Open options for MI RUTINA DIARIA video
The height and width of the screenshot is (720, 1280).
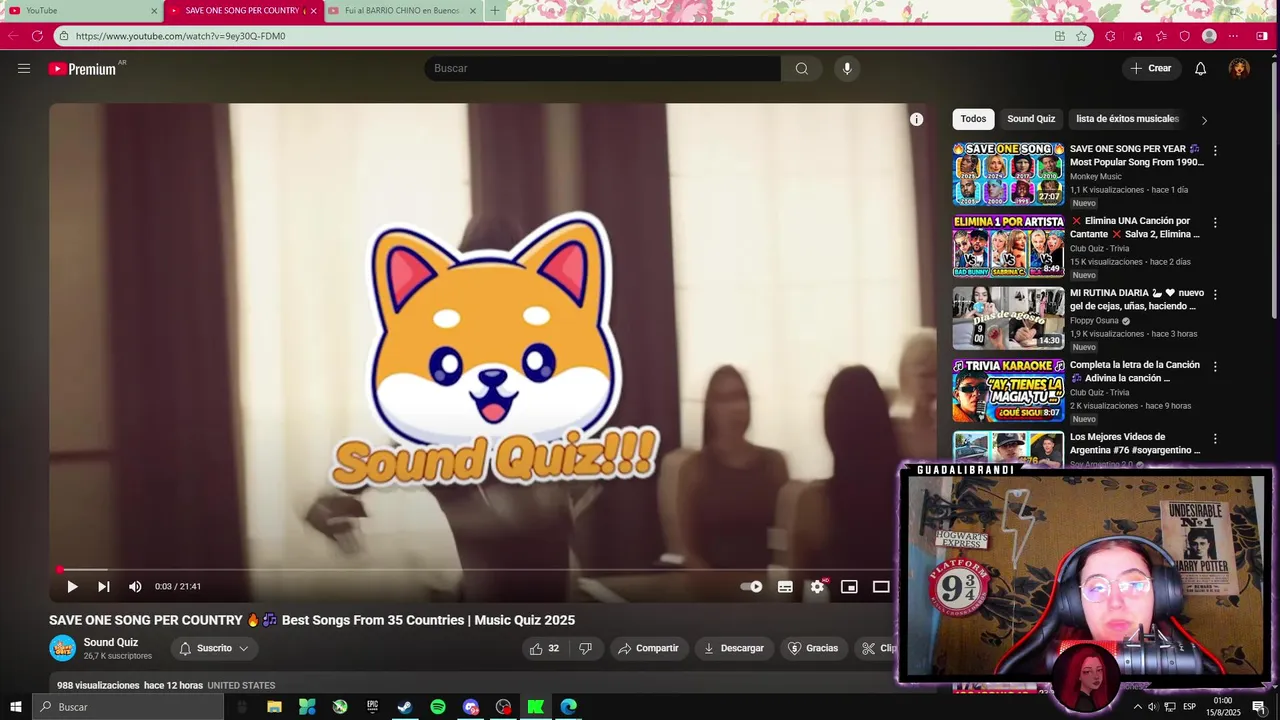1215,295
